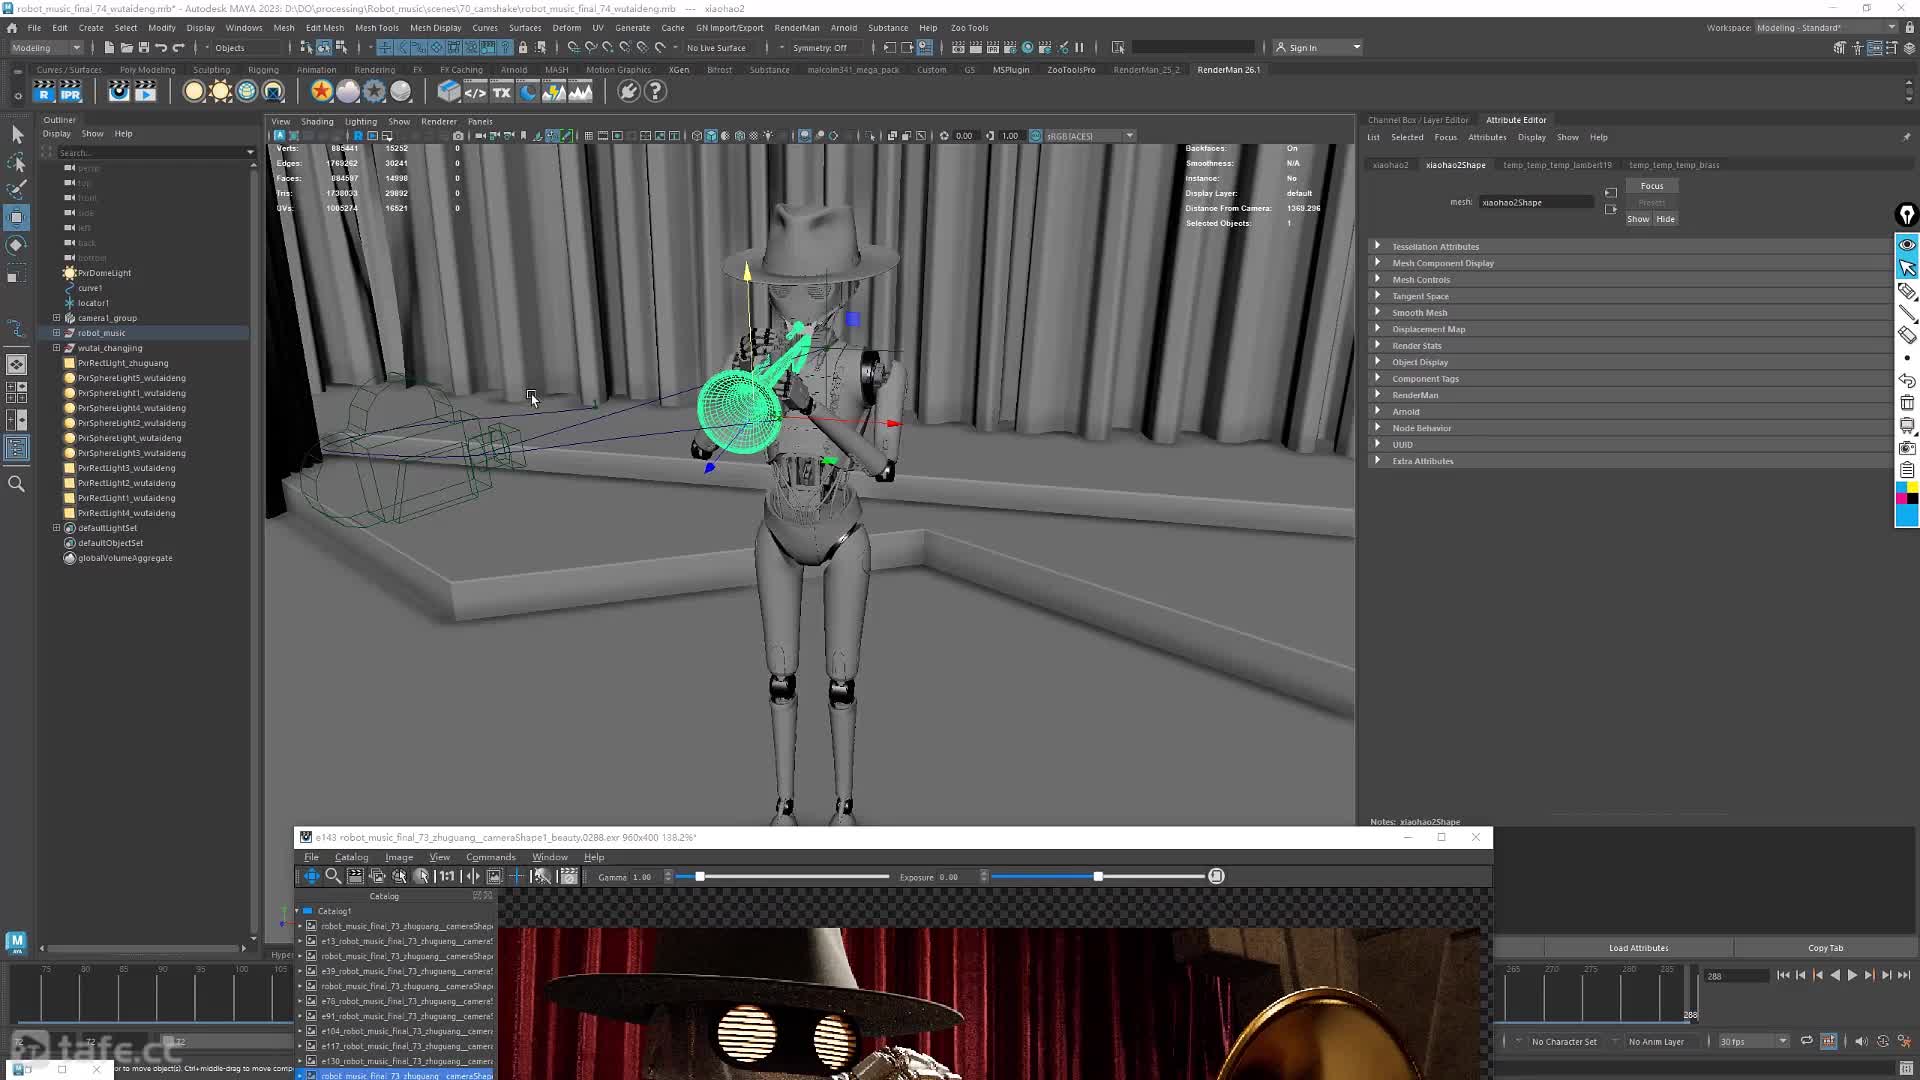Switch to Channel Box / Layer Editor tab

click(1418, 120)
